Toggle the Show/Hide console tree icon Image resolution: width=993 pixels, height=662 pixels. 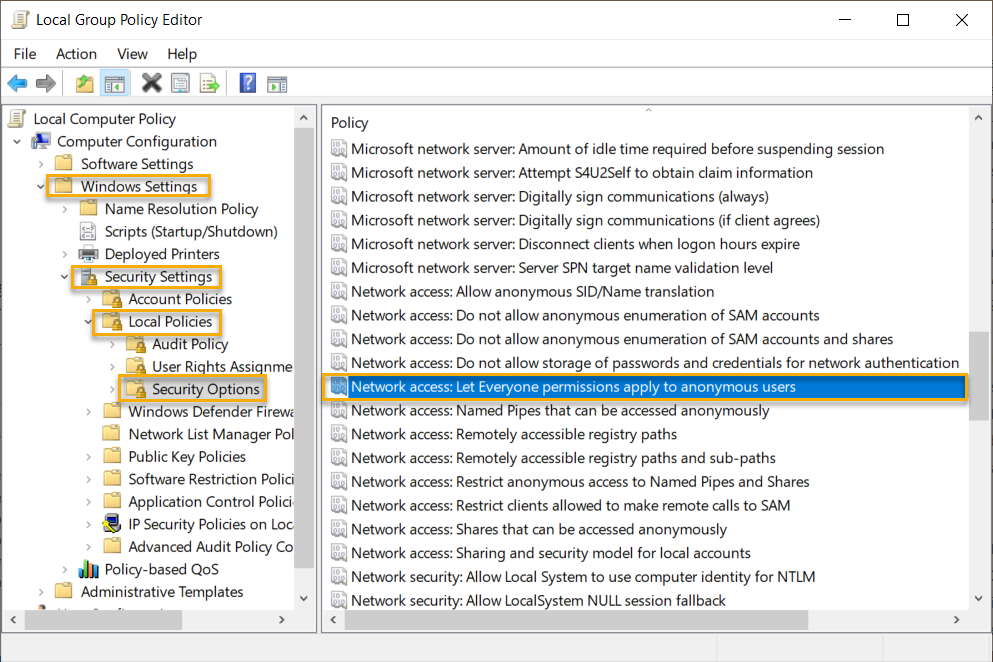coord(114,83)
